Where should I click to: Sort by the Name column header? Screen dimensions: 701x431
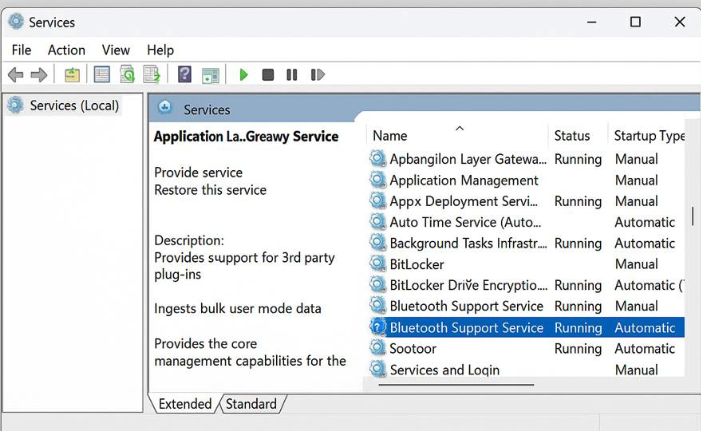[390, 135]
